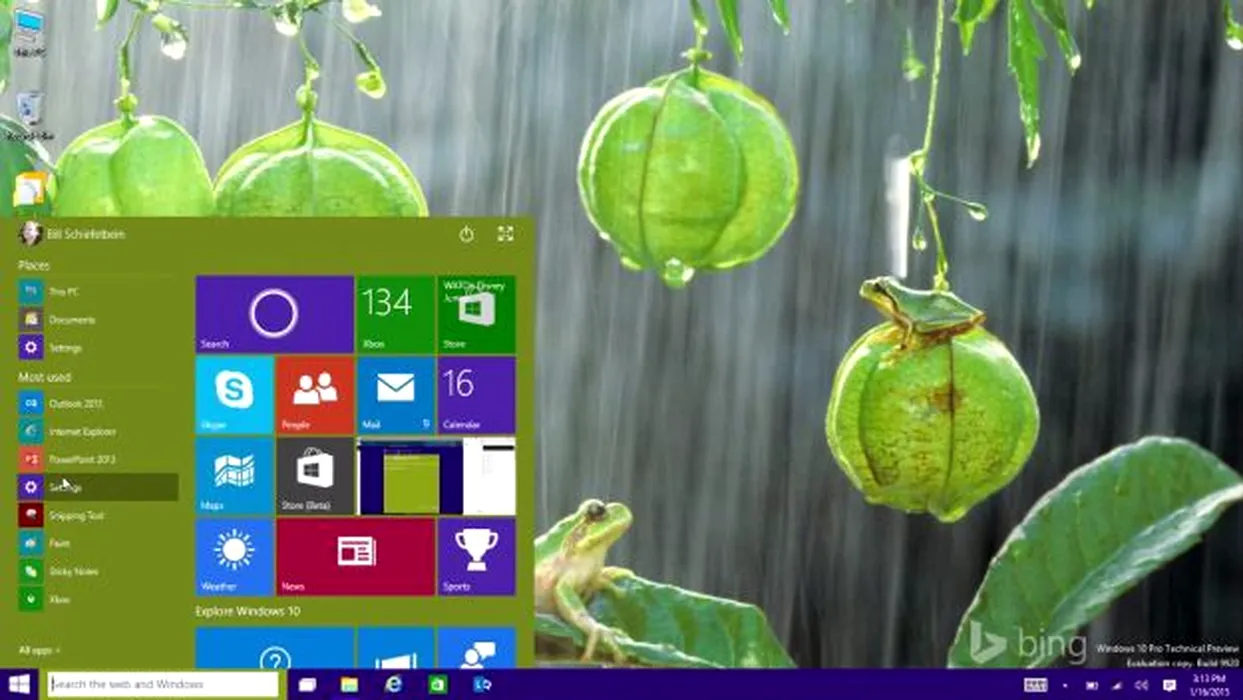Click the taskbar volume icon

pyautogui.click(x=1142, y=685)
